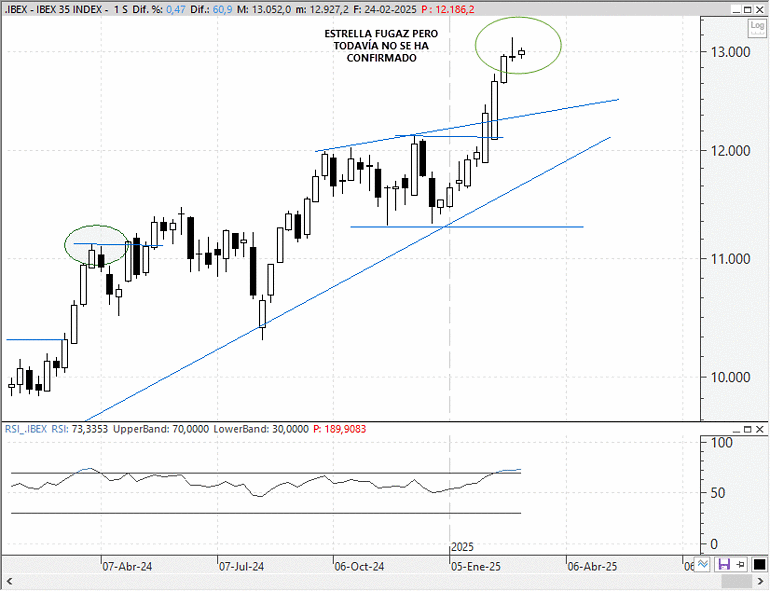Viewport: 770px width, 591px height.
Task: Click the "LowerBand: 30,0000" label
Action: [261, 429]
